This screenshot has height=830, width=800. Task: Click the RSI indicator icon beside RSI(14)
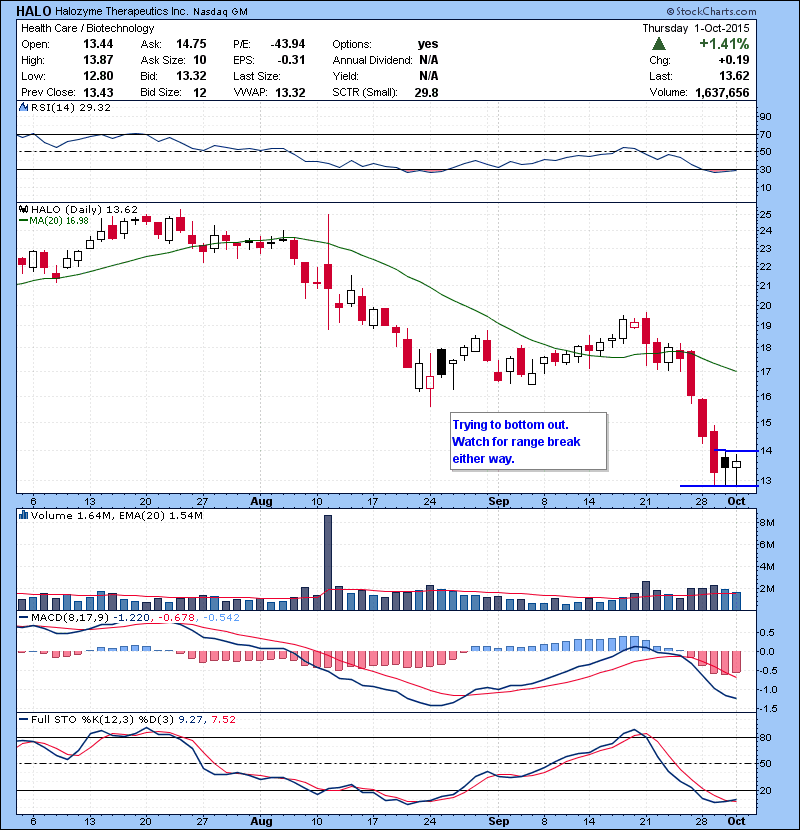(x=24, y=107)
